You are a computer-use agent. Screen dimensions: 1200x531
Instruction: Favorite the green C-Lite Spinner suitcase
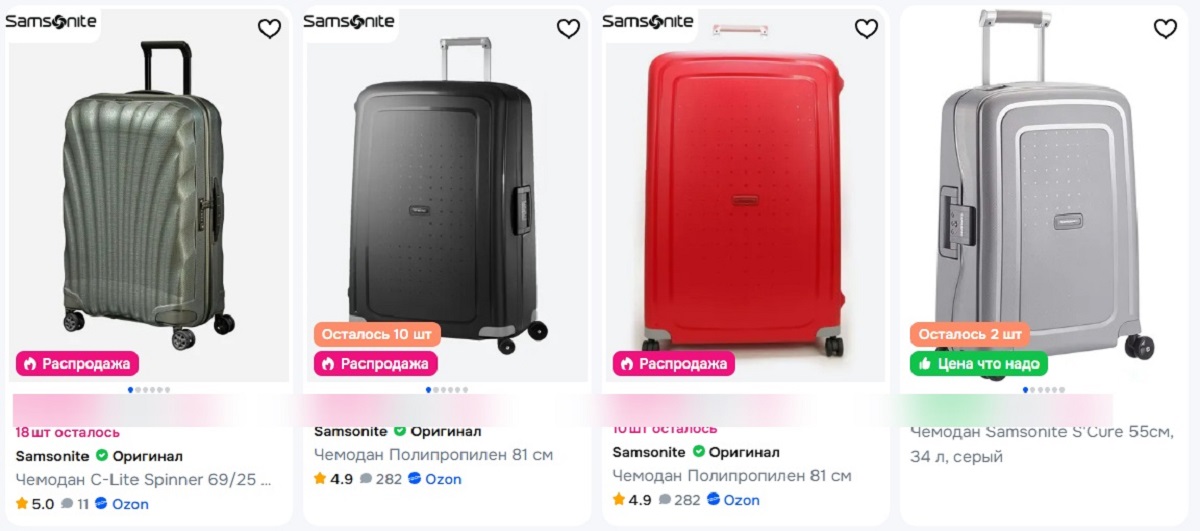tap(269, 29)
